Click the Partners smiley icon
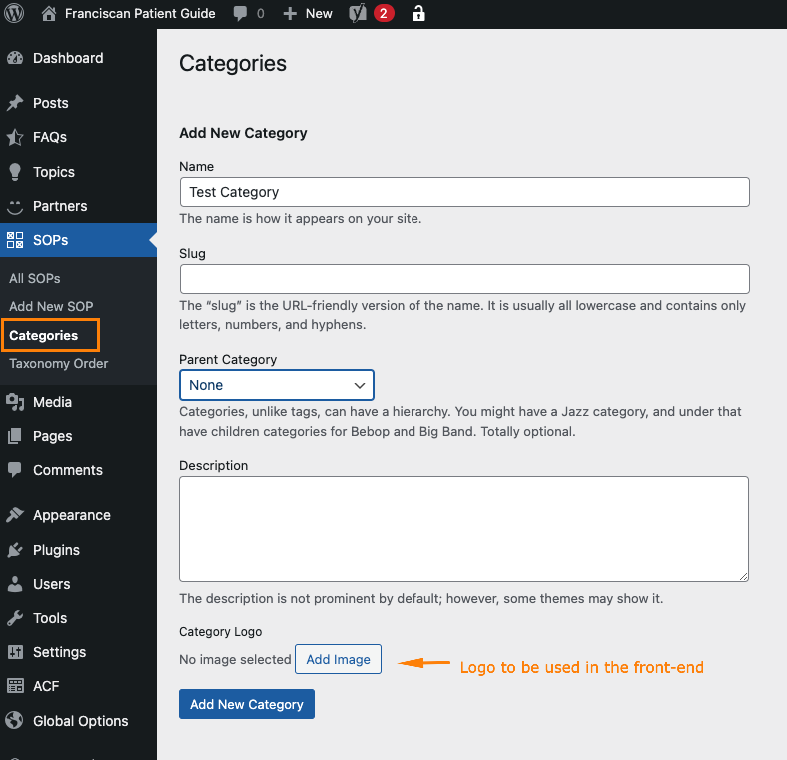The image size is (787, 760). tap(15, 206)
